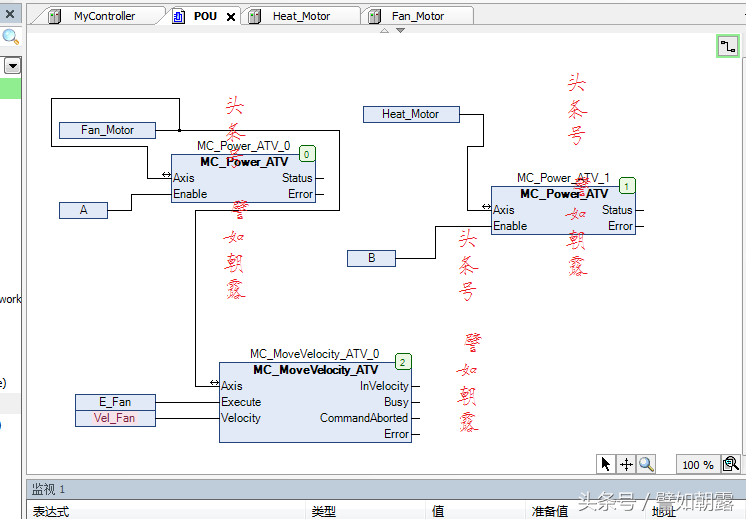Click the 准备值 column header
746x519 pixels.
tap(550, 511)
